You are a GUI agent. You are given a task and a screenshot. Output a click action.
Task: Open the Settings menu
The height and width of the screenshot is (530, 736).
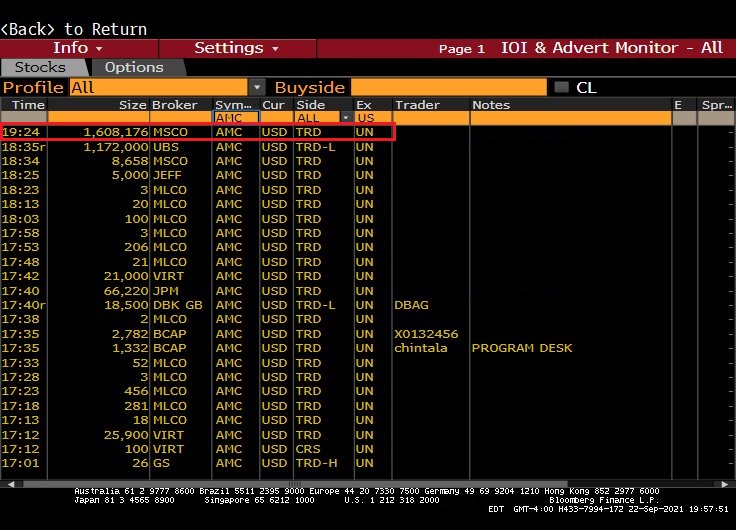(x=237, y=48)
